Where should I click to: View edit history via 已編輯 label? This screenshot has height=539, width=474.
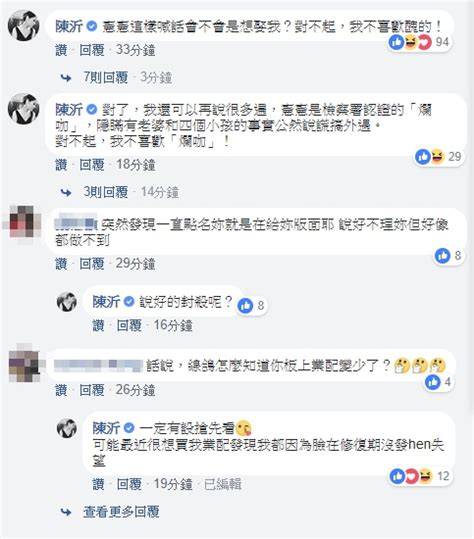(x=223, y=484)
